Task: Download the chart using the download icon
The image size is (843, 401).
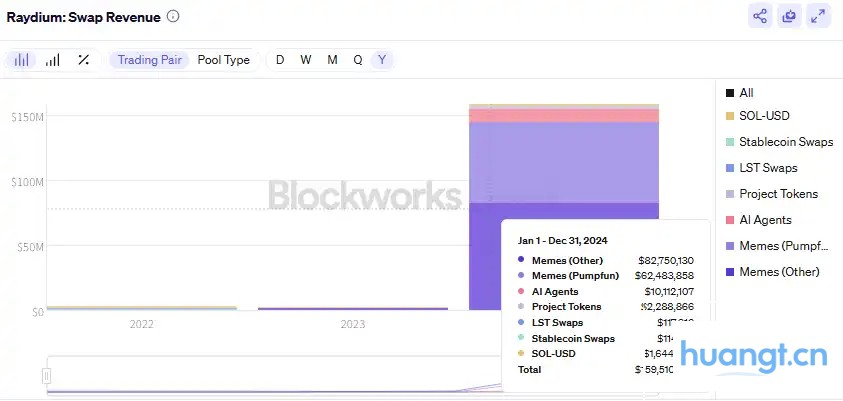Action: coord(789,16)
